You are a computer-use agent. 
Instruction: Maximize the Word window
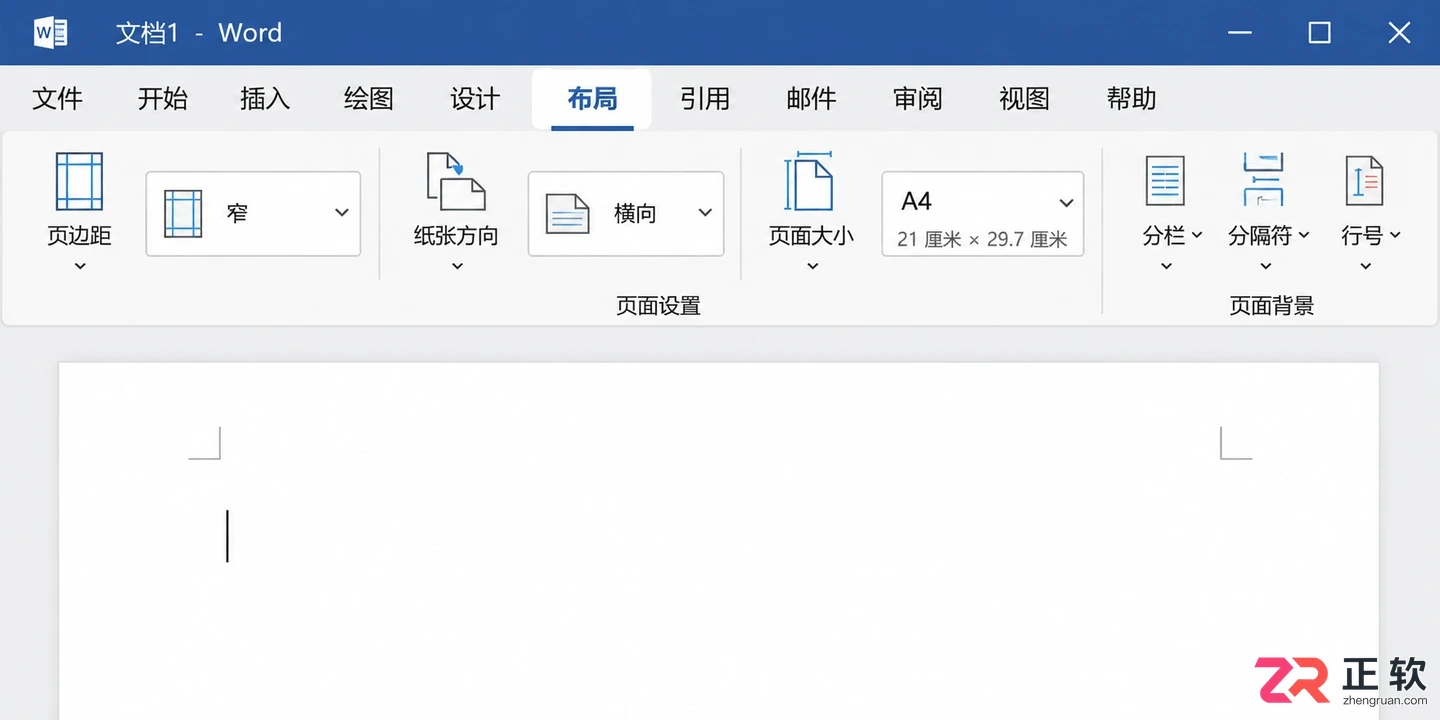(x=1320, y=33)
